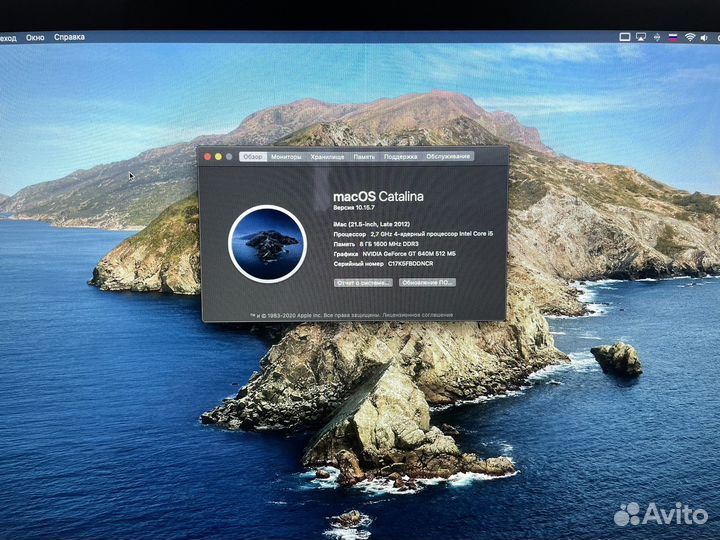
Task: Close the About This Mac window
Action: pos(207,157)
